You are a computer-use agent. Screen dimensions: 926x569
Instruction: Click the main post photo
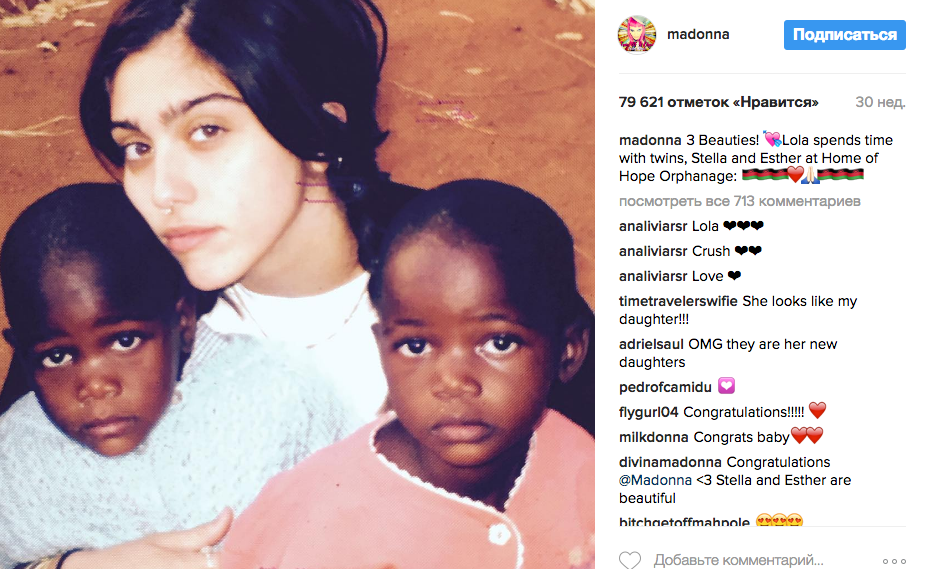[x=297, y=284]
